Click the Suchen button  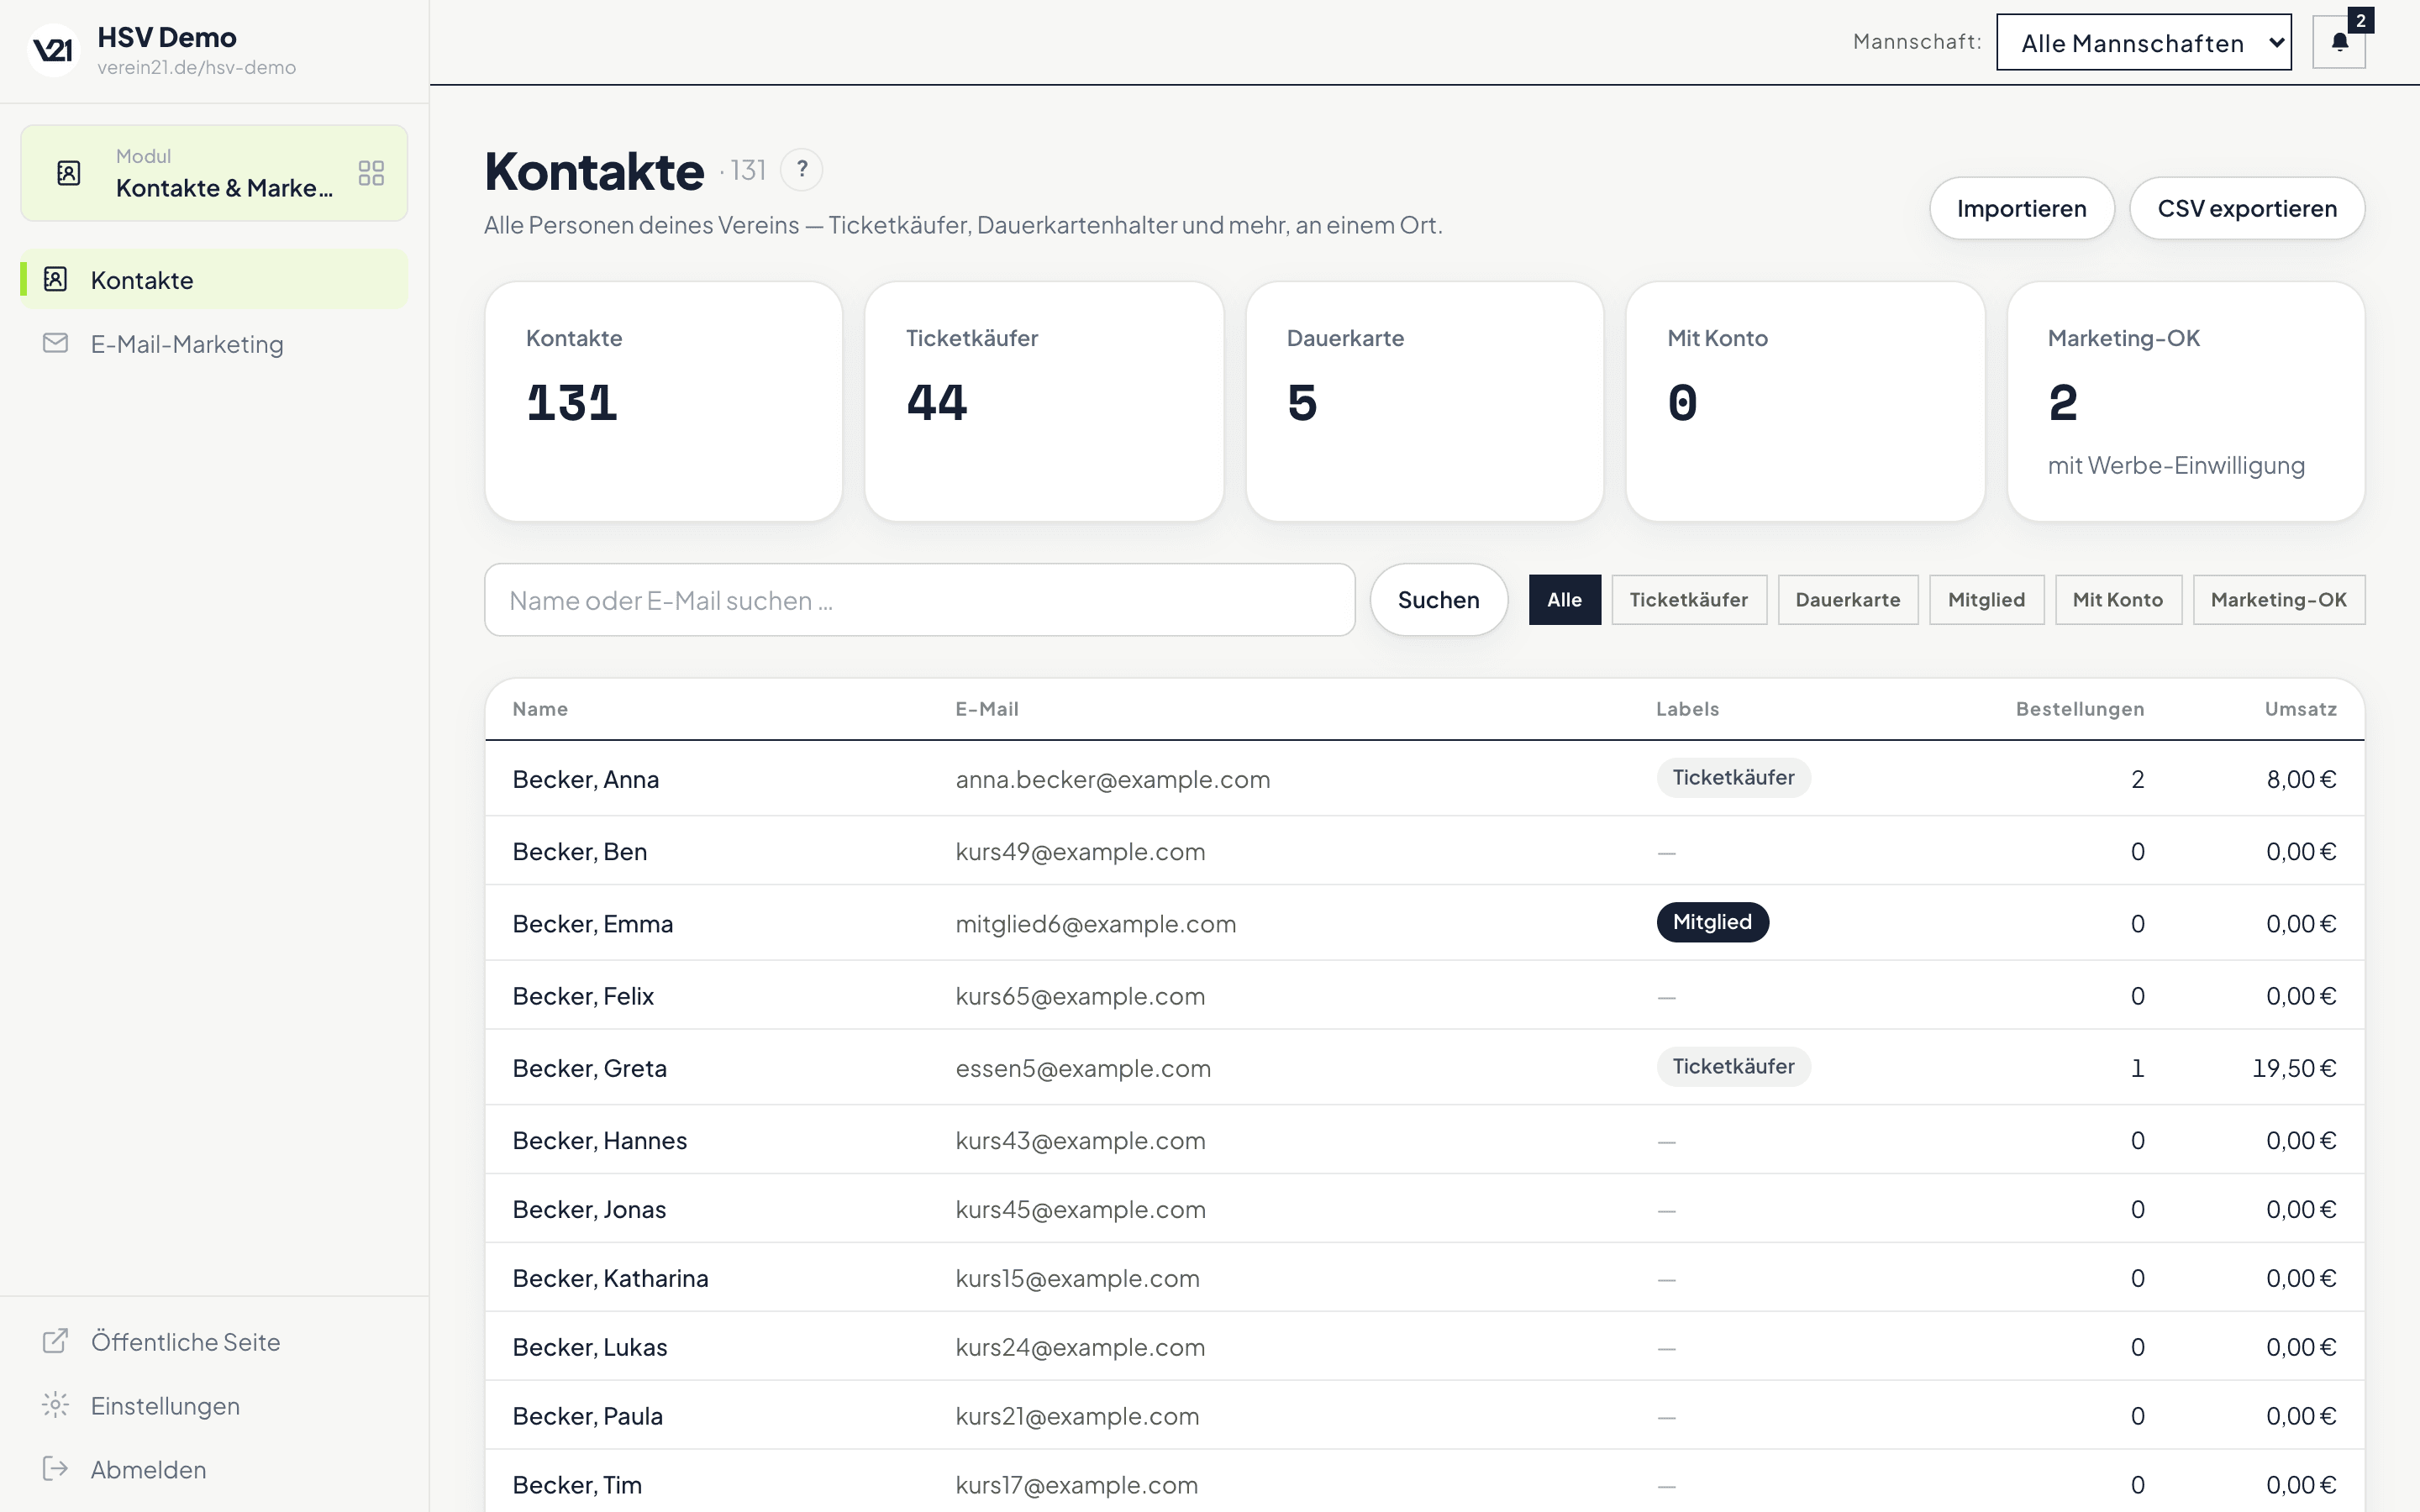[x=1438, y=600]
